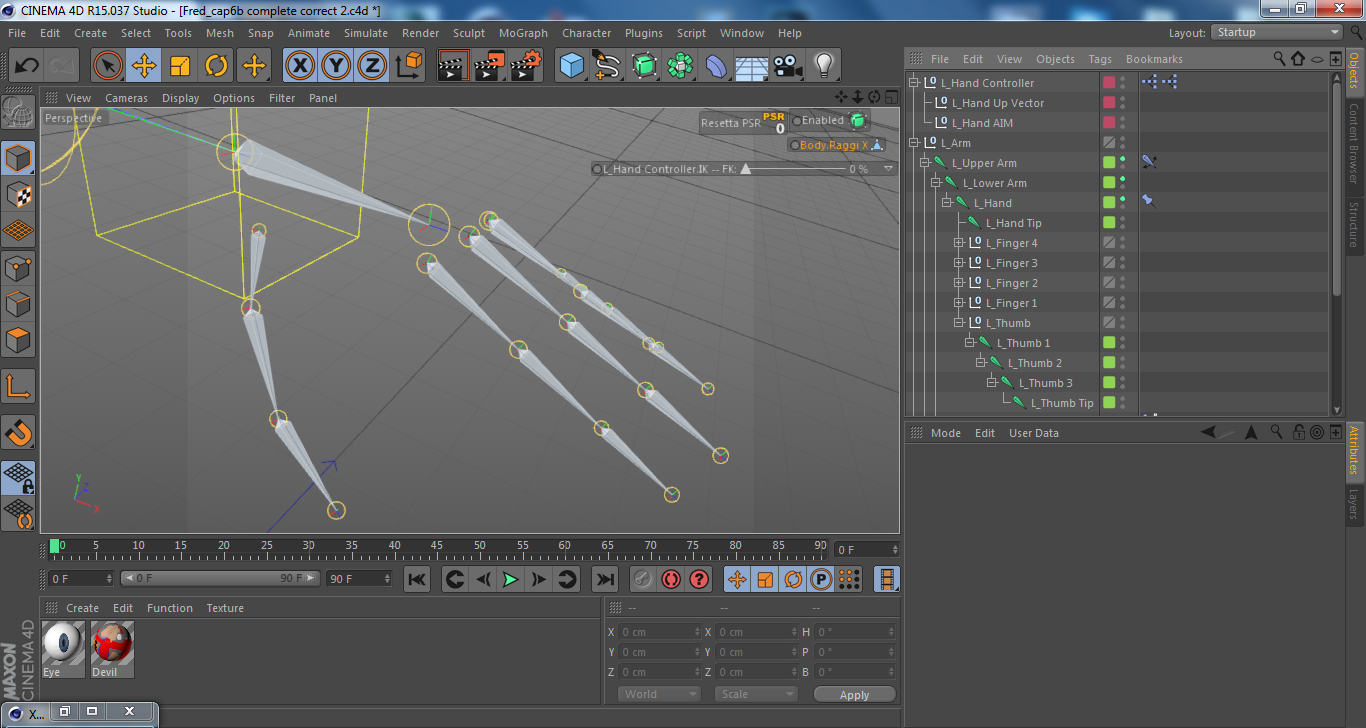
Task: Activate the Scale tool in the top toolbar
Action: click(x=180, y=66)
